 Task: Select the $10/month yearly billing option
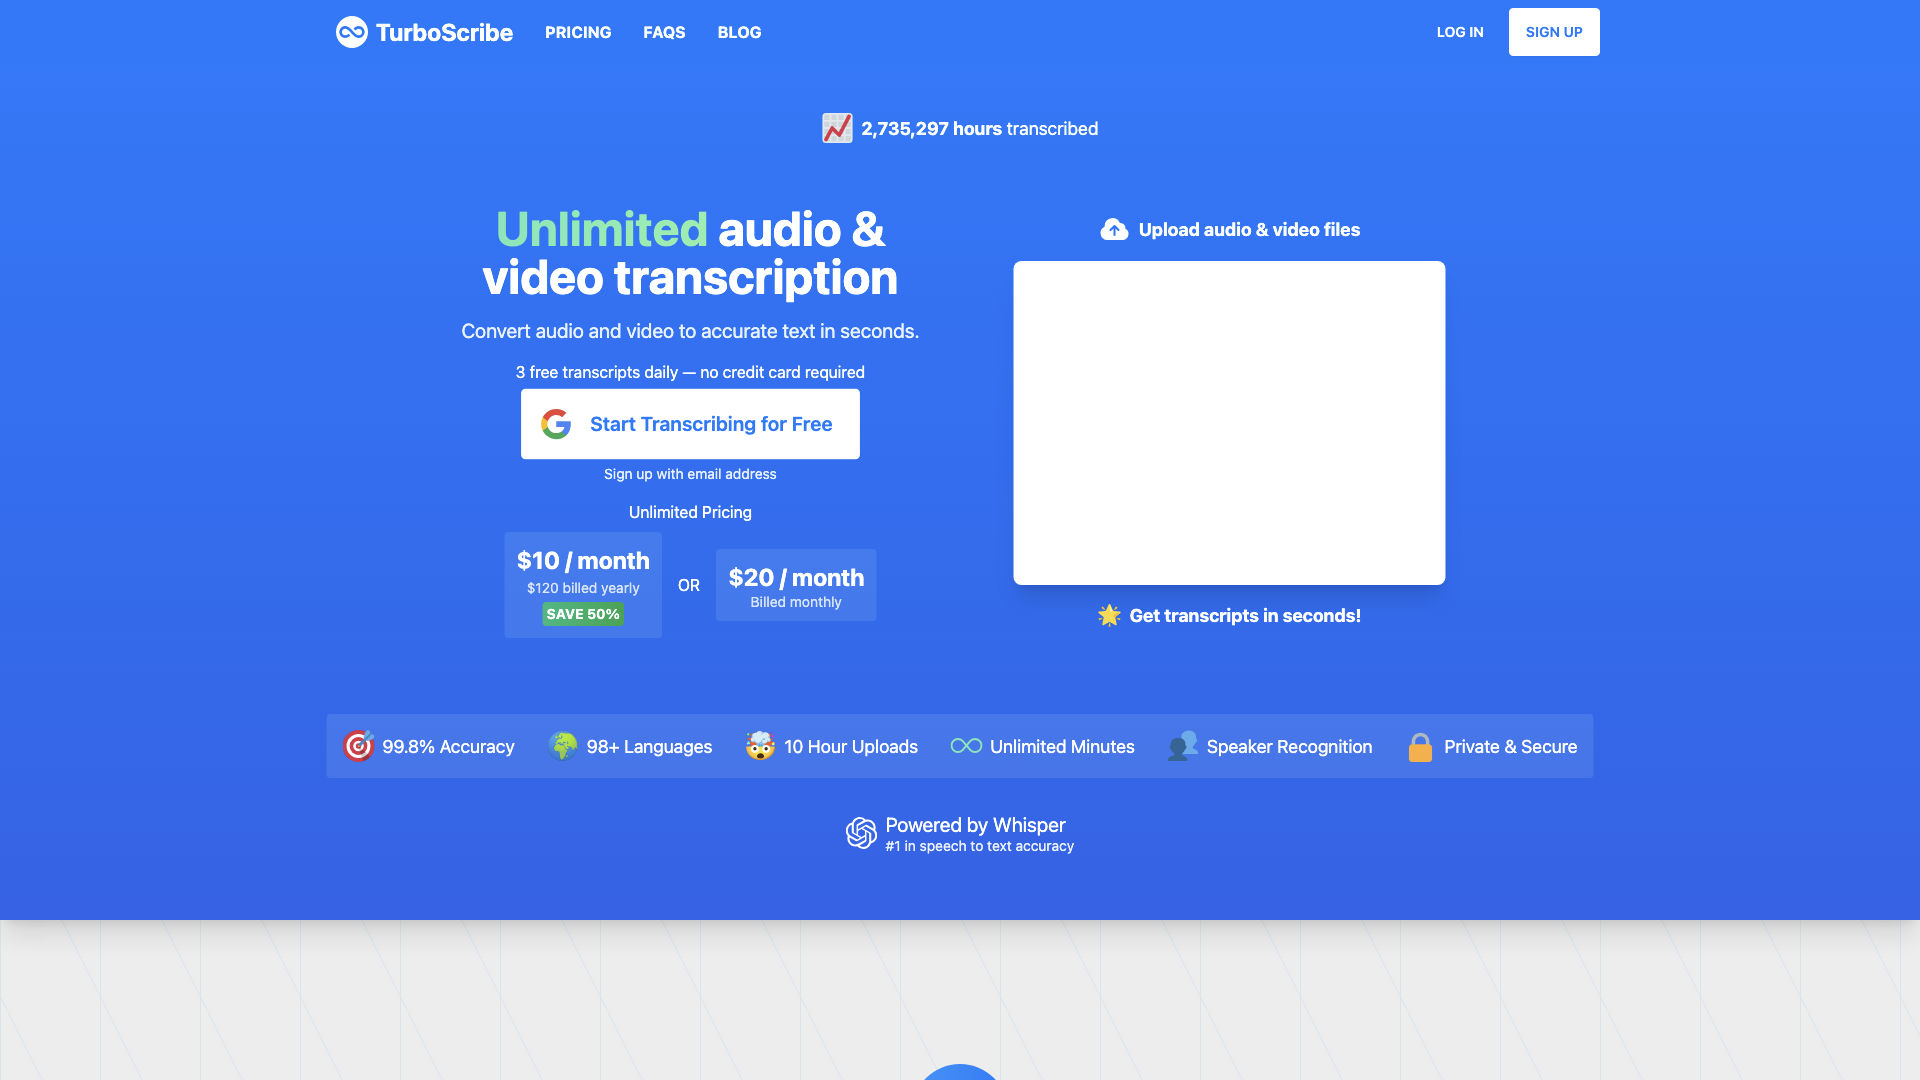583,584
